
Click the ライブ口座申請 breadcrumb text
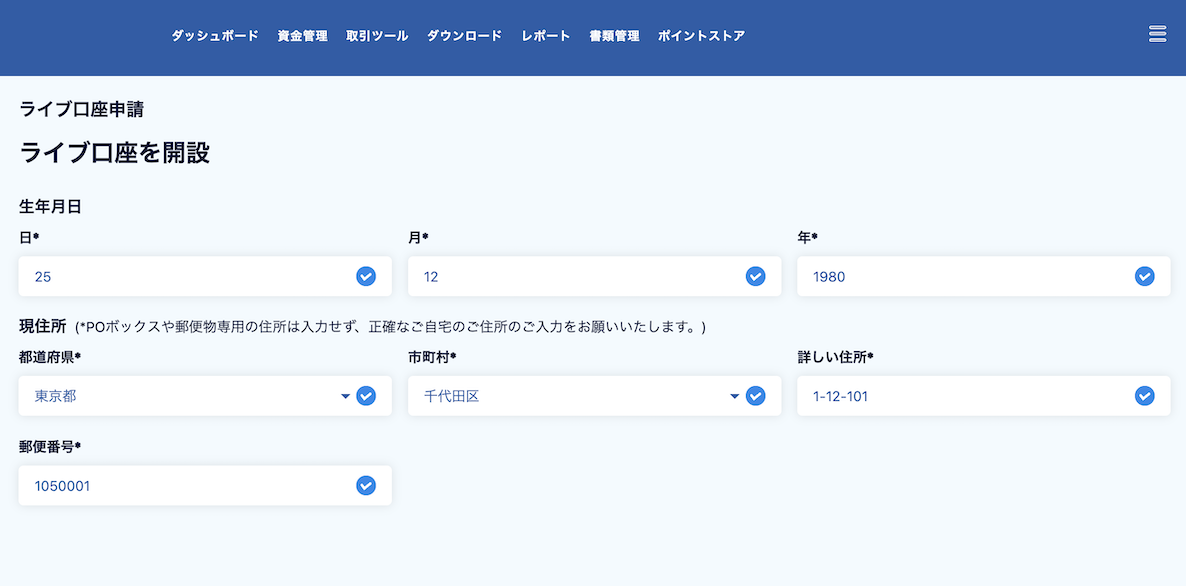click(x=82, y=109)
